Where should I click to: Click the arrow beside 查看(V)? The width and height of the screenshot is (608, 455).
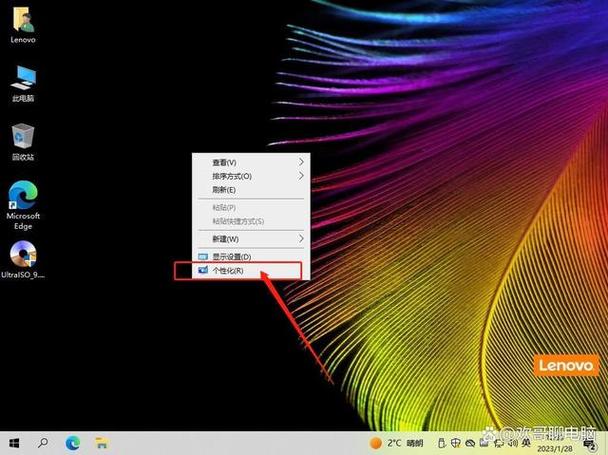(301, 162)
